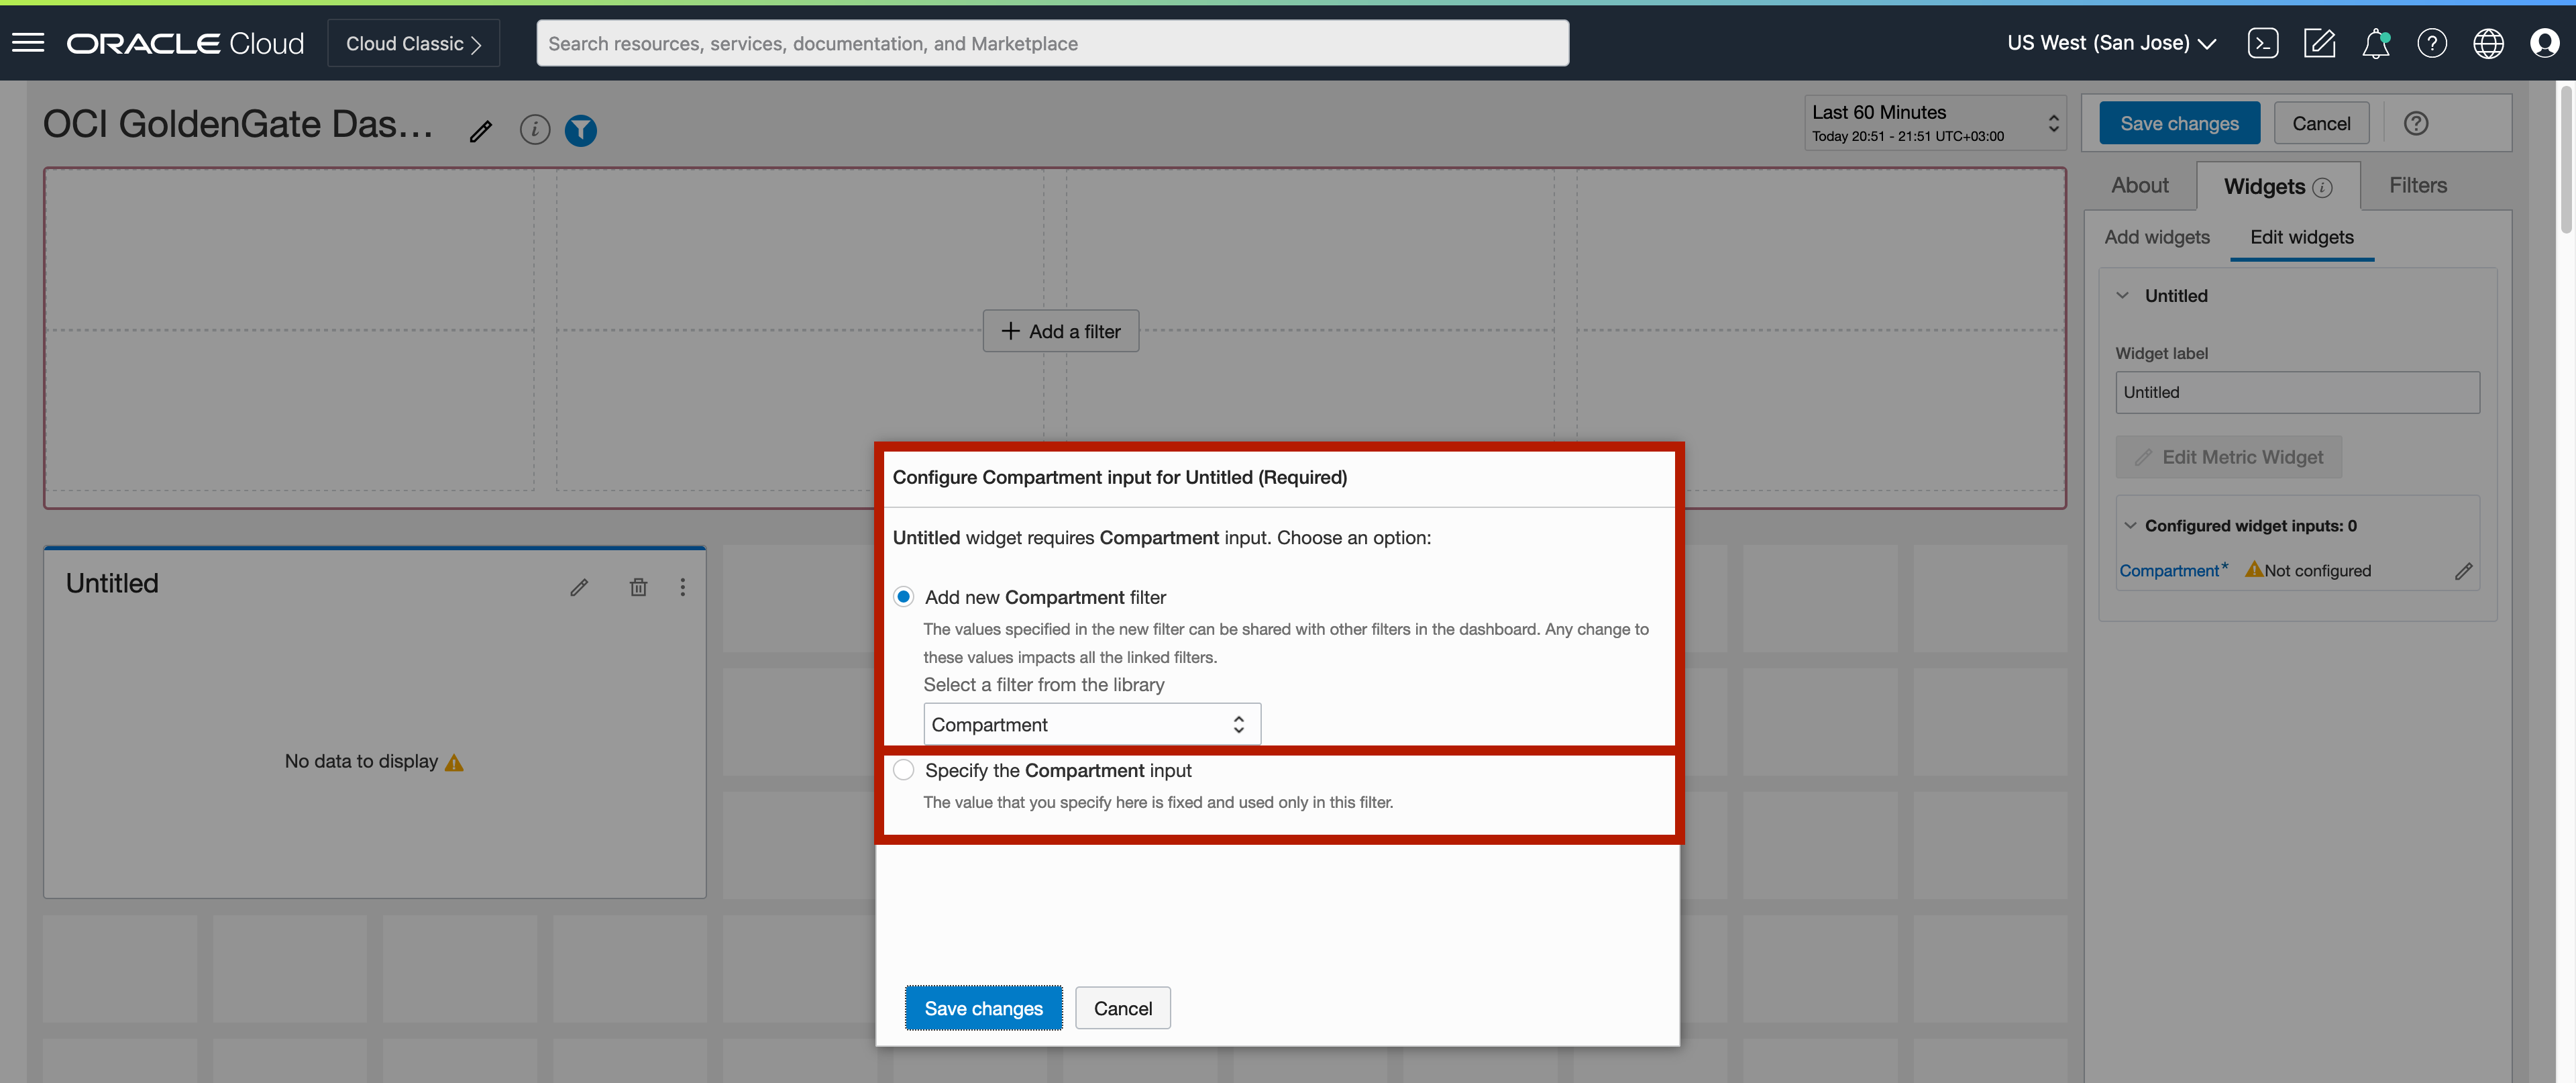The height and width of the screenshot is (1083, 2576).
Task: Open the language globe menu
Action: [2488, 43]
